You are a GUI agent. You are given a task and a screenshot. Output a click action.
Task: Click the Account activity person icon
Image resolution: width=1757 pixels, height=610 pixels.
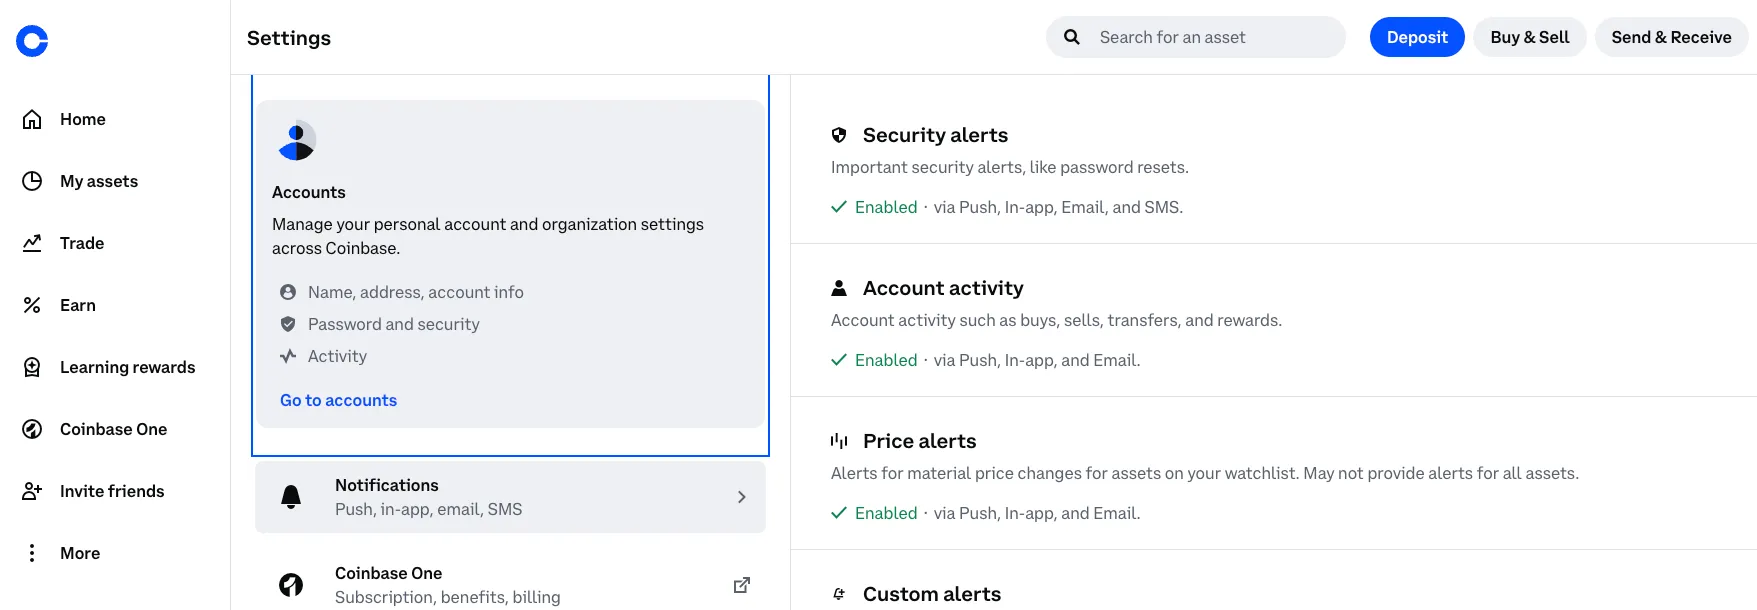coord(839,288)
